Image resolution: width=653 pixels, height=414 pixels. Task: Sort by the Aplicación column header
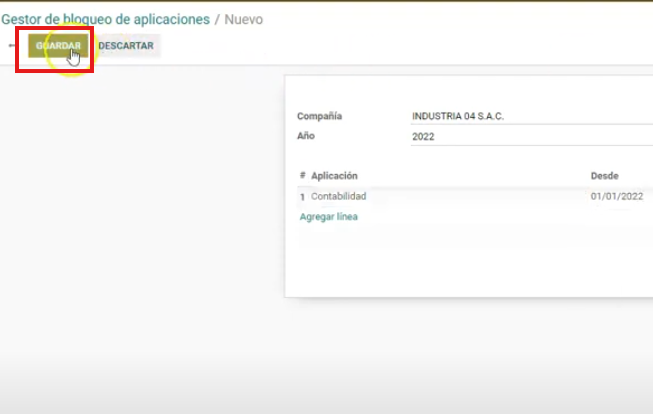point(334,176)
